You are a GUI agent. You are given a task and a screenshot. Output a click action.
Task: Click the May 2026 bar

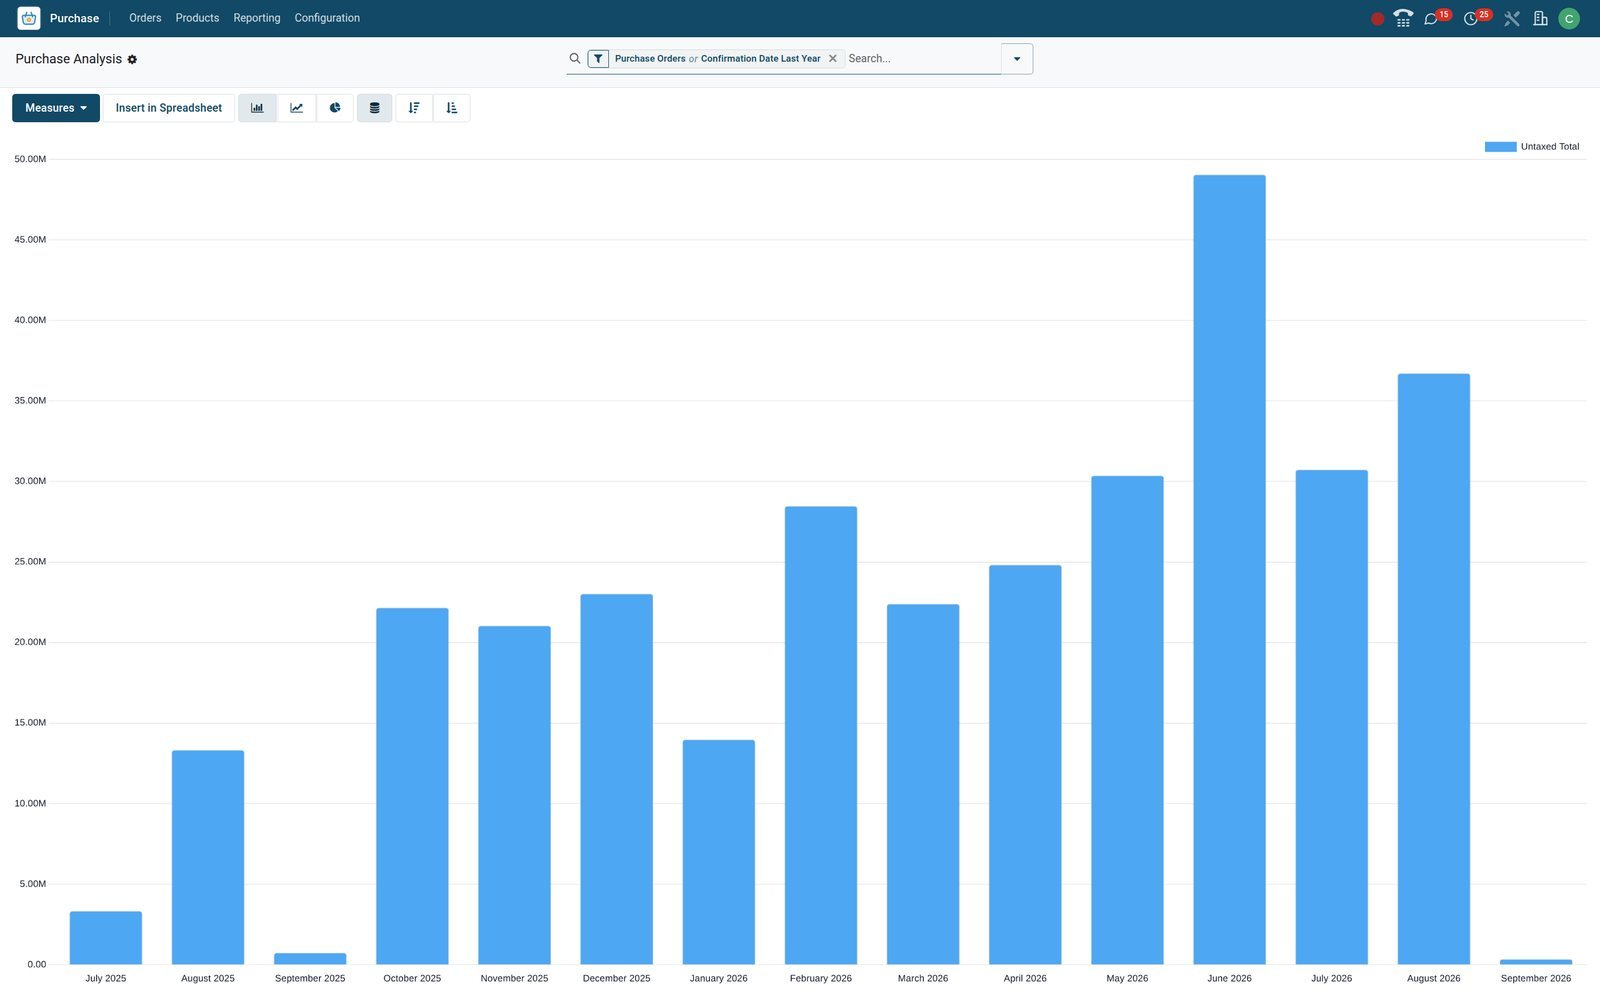click(x=1127, y=720)
